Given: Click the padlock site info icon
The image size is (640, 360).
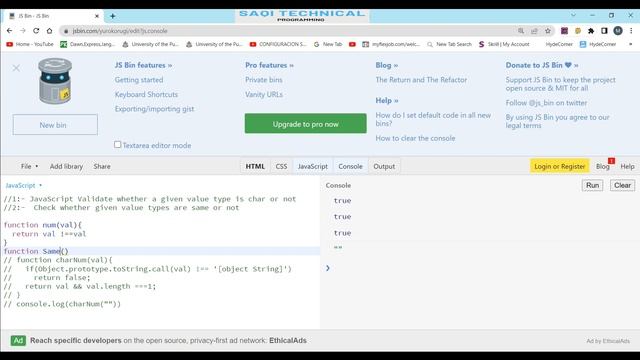Looking at the screenshot, I should 66,31.
